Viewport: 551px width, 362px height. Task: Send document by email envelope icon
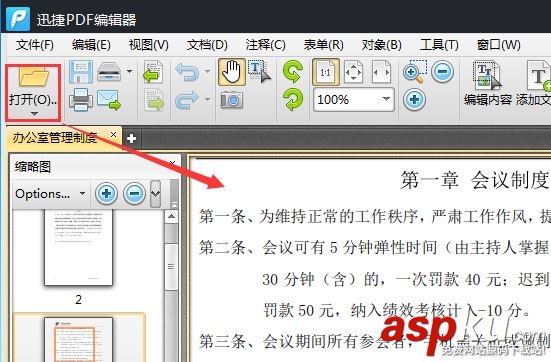109,101
